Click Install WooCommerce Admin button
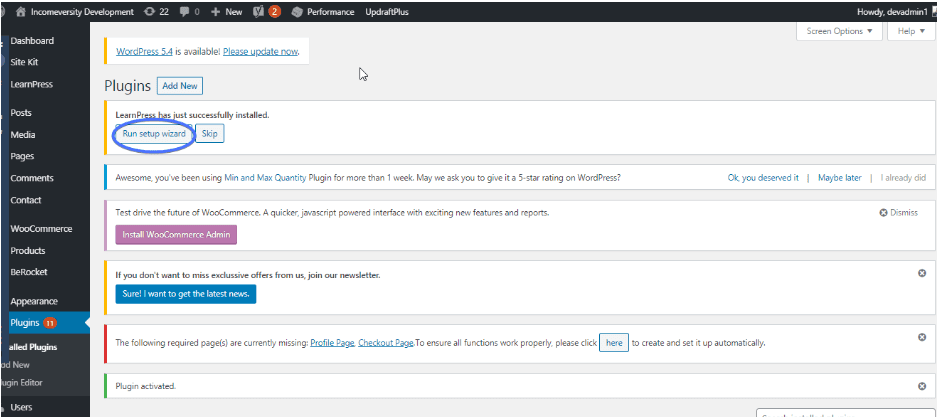The height and width of the screenshot is (418, 941). tap(176, 234)
